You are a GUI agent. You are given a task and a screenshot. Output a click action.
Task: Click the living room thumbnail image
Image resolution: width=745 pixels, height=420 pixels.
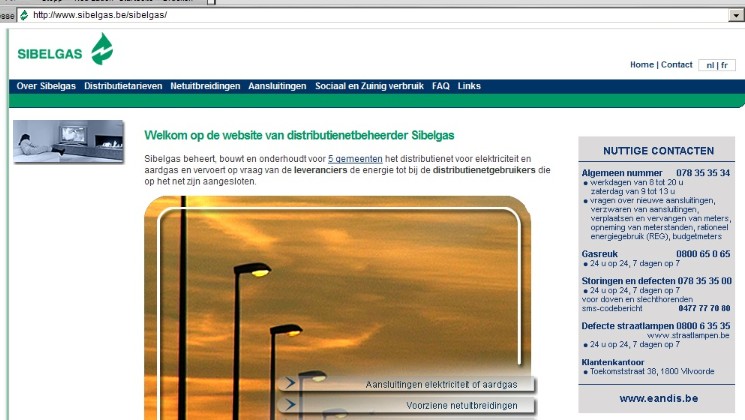[x=68, y=141]
